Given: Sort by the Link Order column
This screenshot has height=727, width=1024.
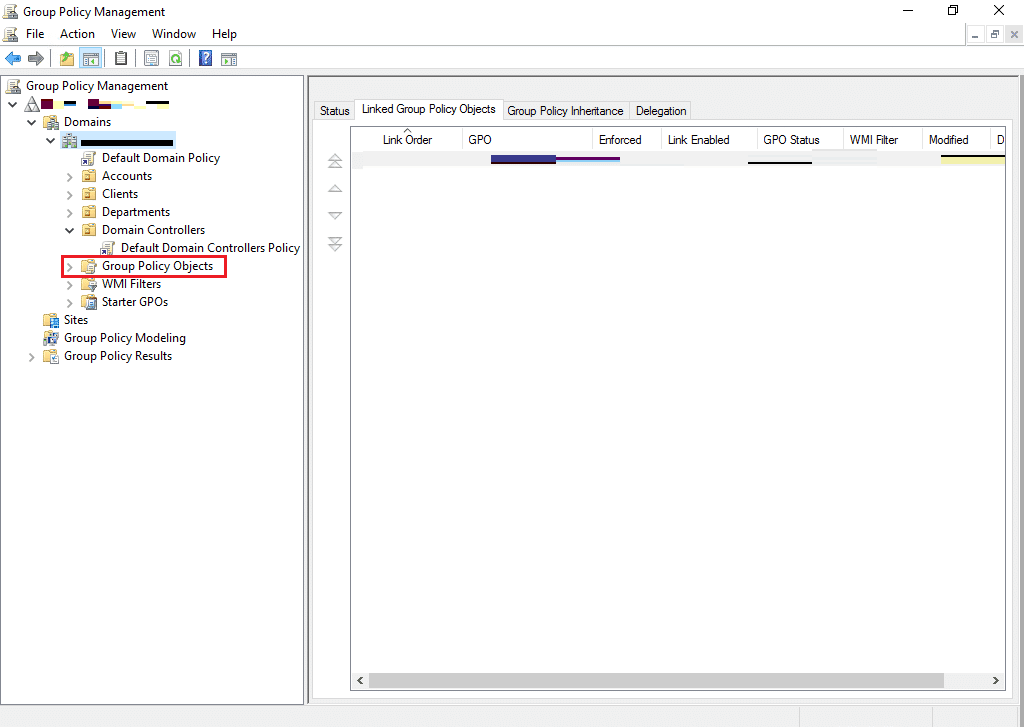Looking at the screenshot, I should coord(407,139).
